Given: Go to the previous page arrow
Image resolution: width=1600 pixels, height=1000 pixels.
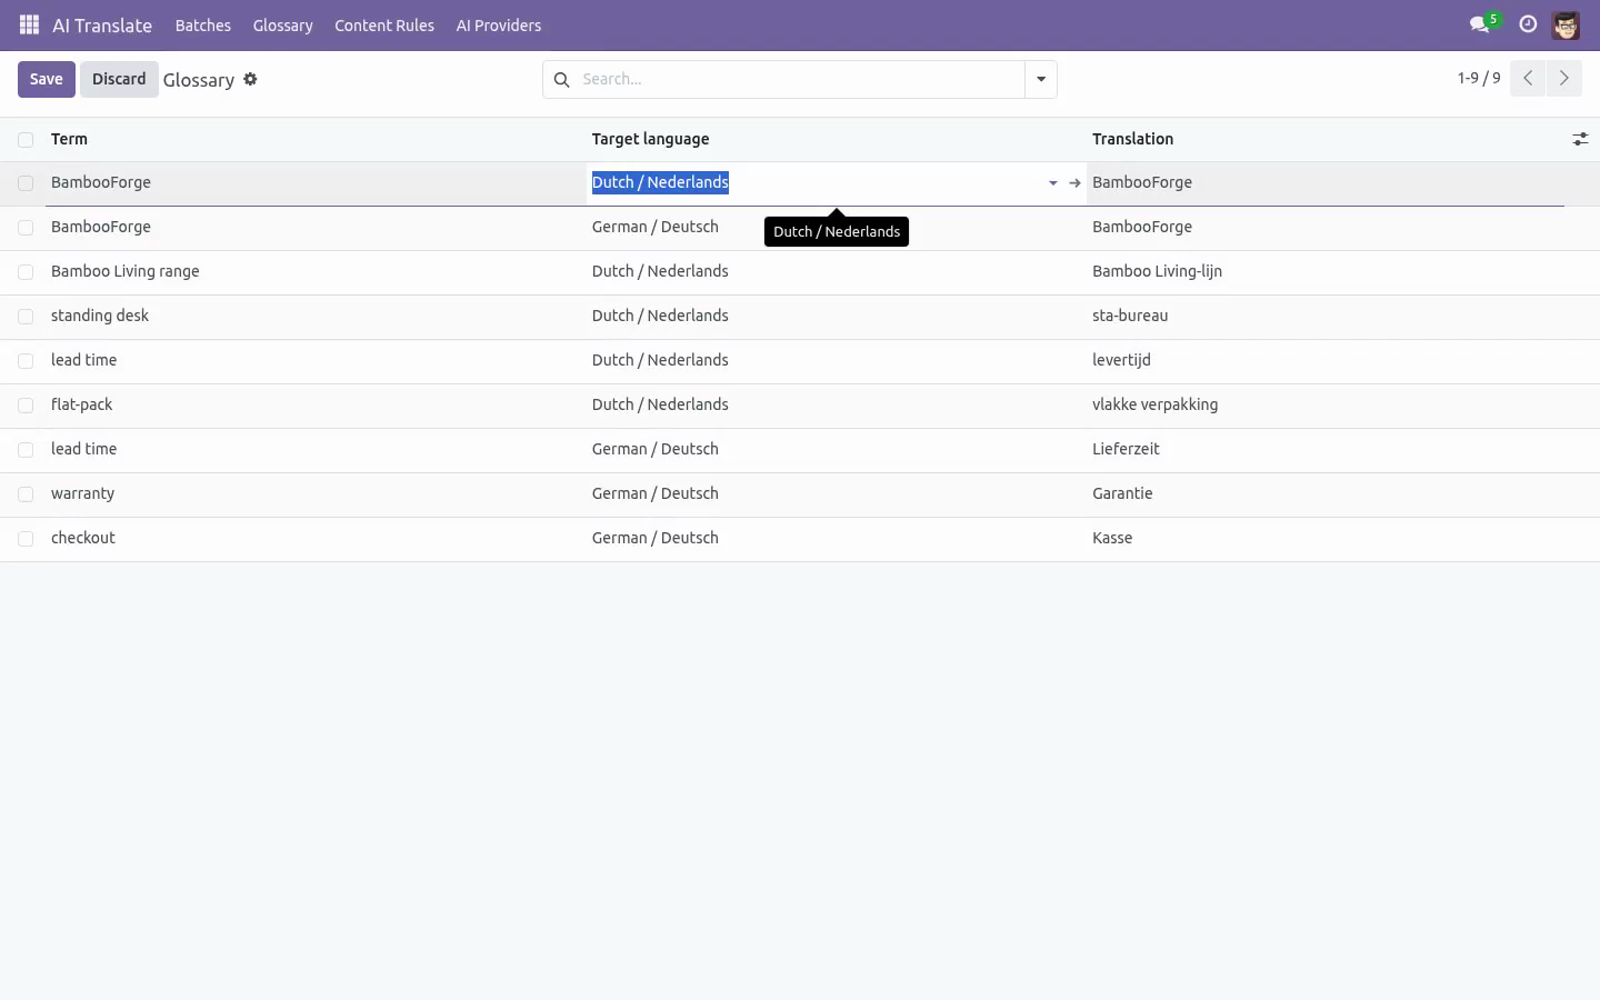Looking at the screenshot, I should click(x=1528, y=78).
